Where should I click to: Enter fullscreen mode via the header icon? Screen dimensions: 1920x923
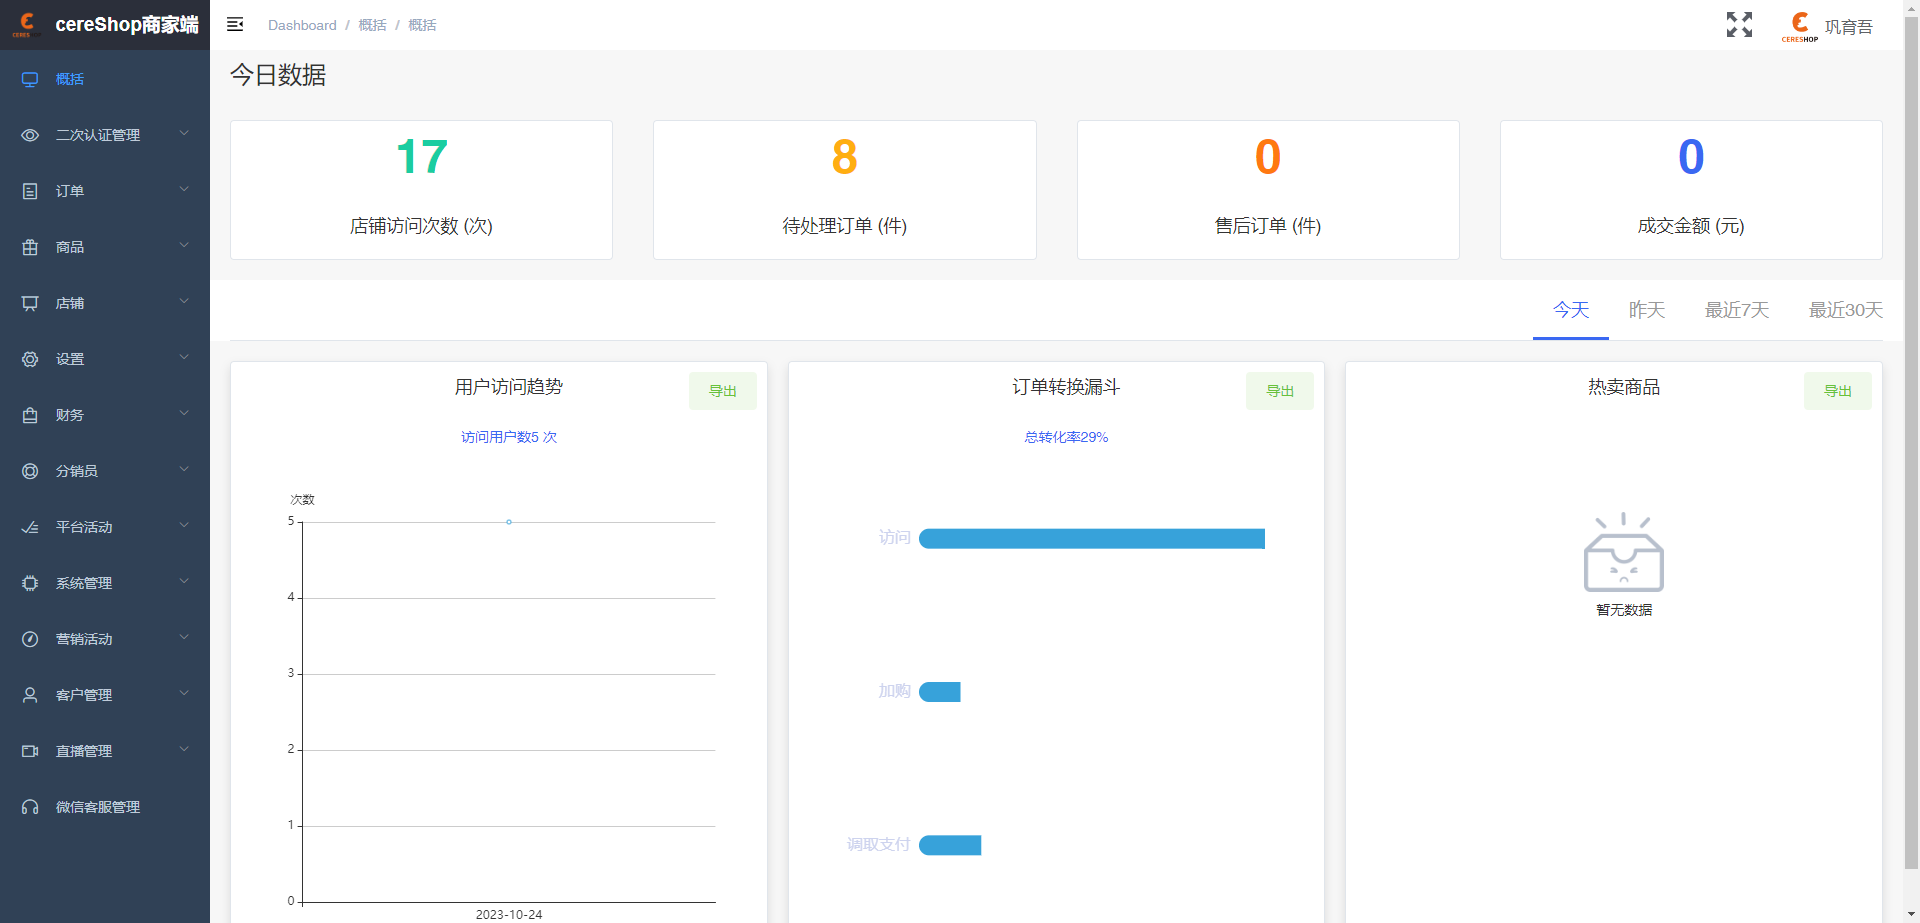(1739, 25)
